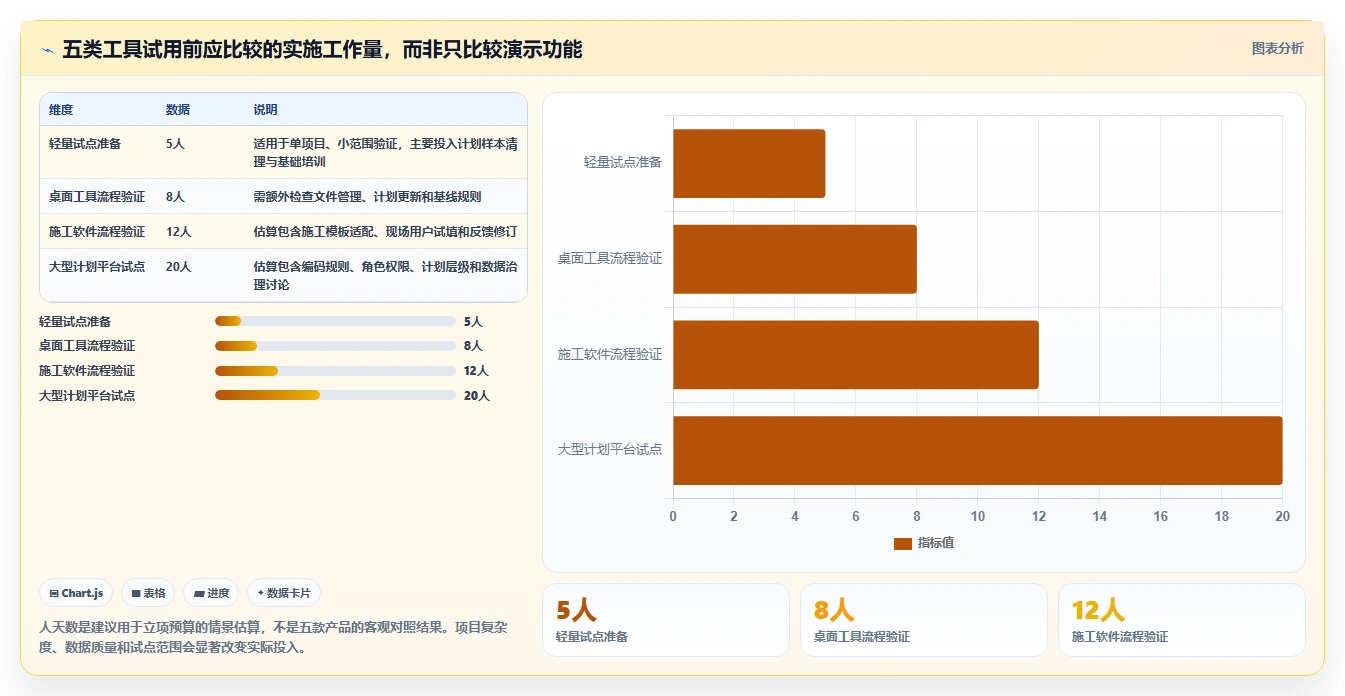Click the 桌面工具流程验证 progress bar
The image size is (1345, 696).
pos(335,346)
